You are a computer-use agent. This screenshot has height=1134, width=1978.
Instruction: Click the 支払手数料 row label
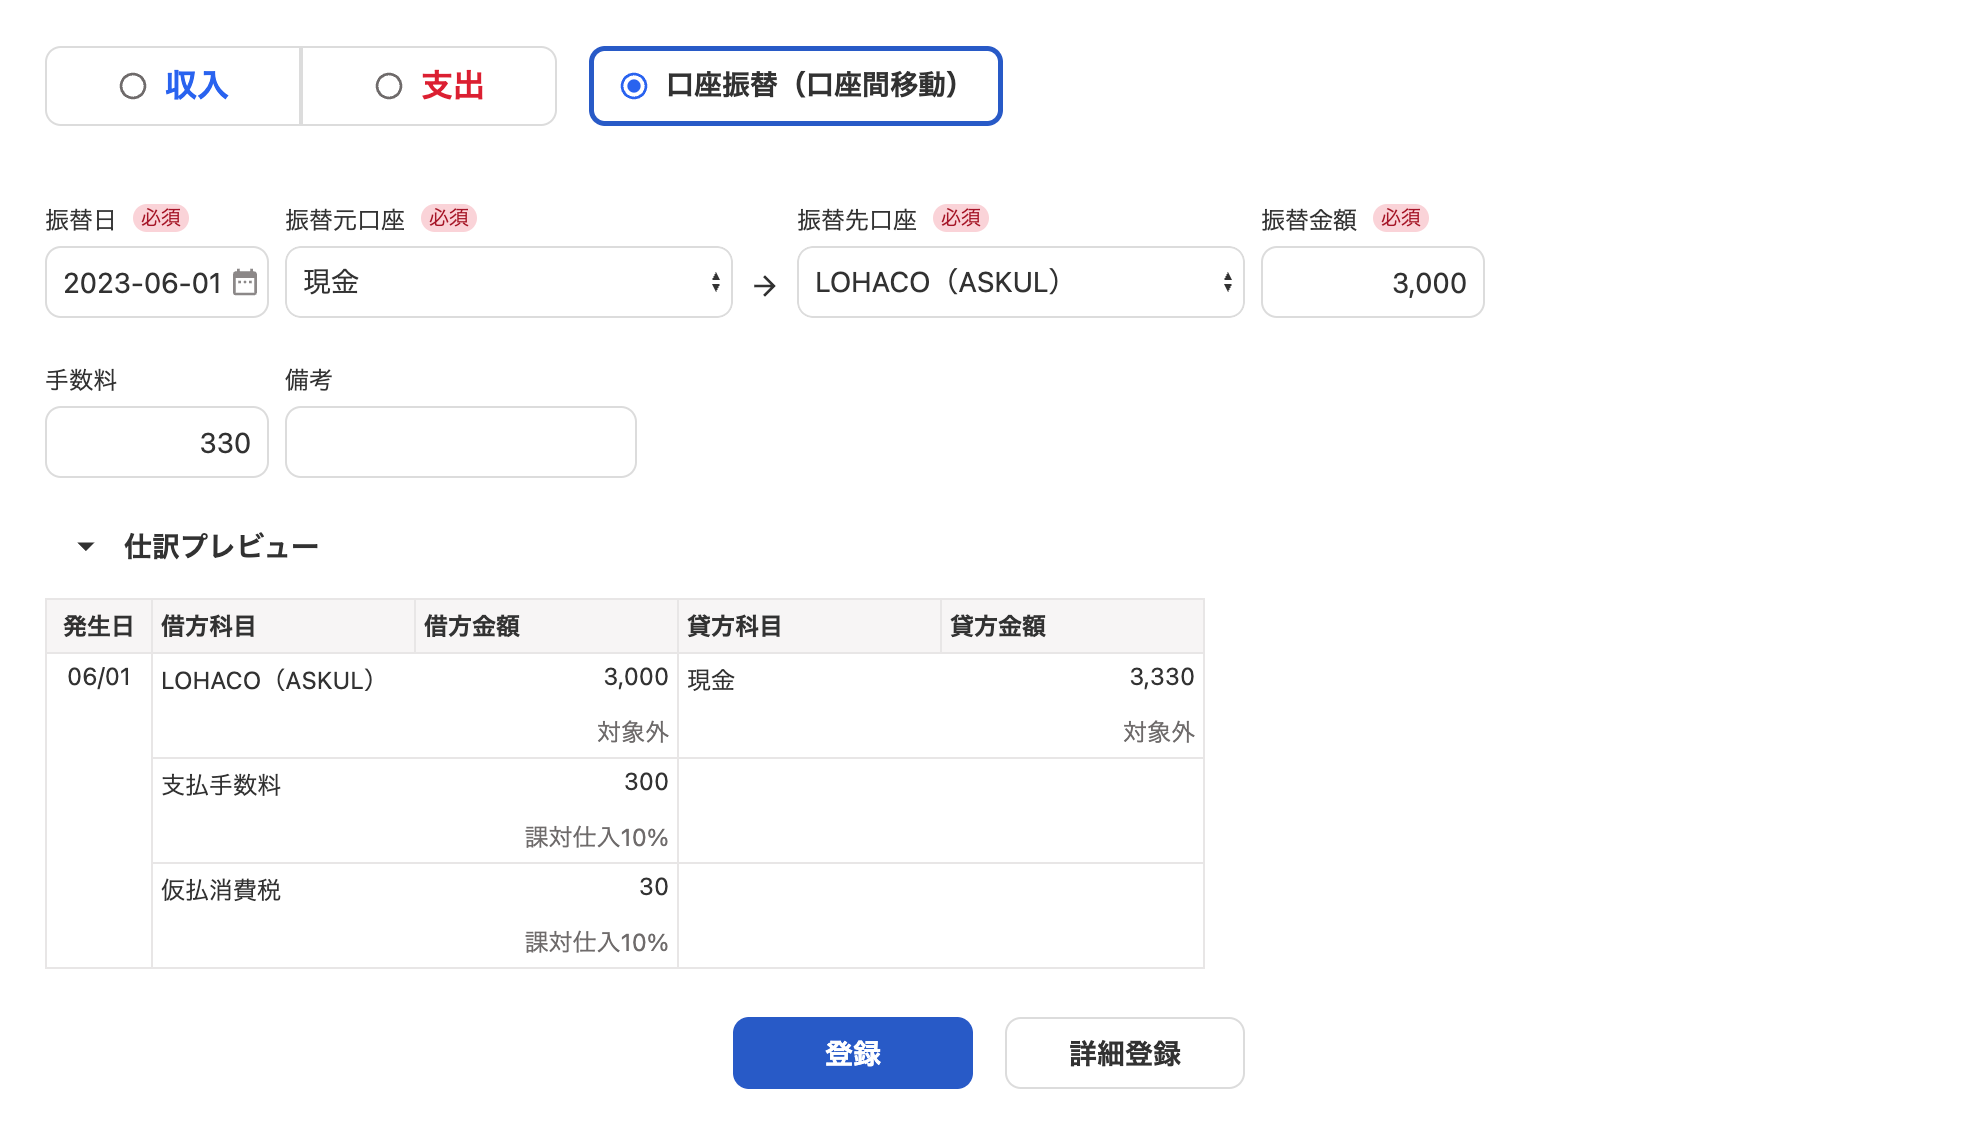click(221, 785)
